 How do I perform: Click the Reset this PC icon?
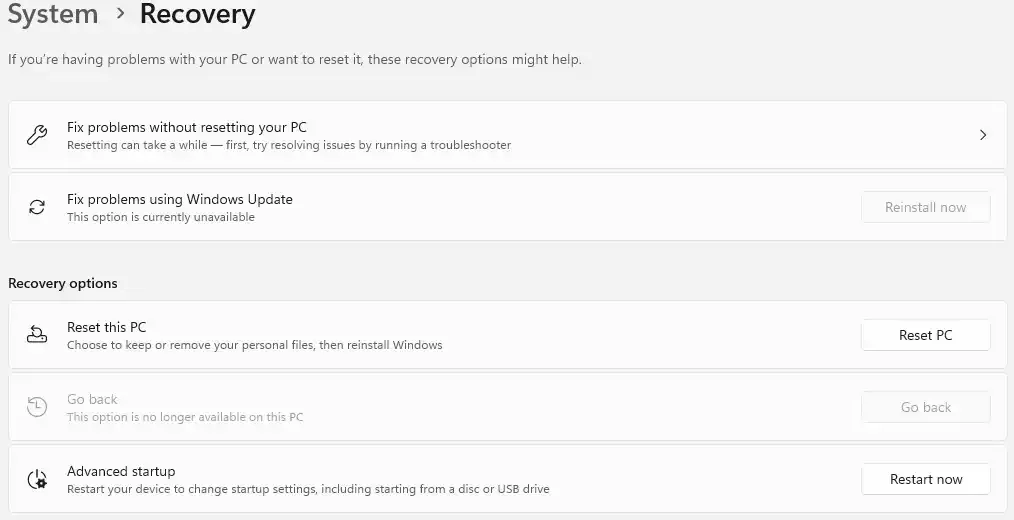37,335
